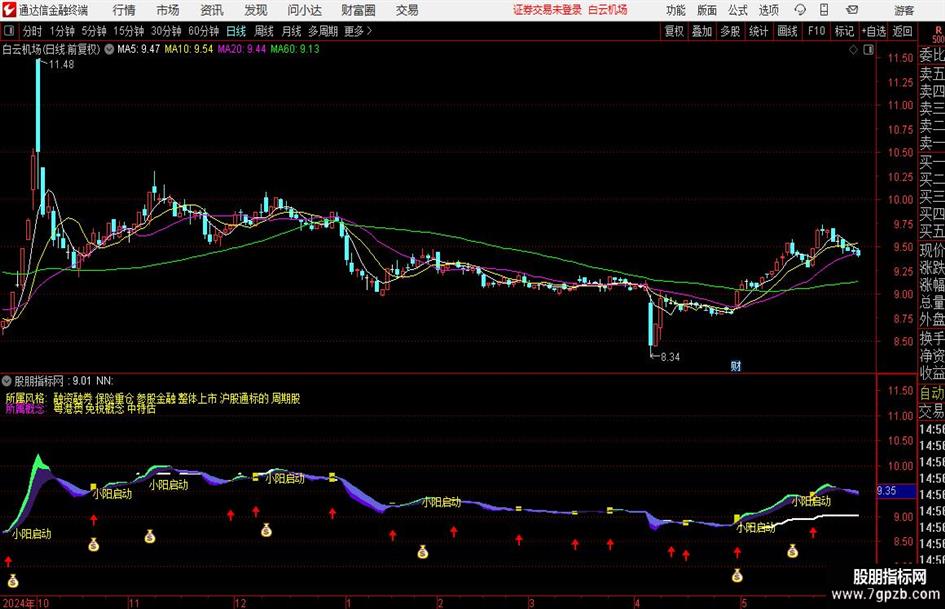The image size is (945, 609).
Task: Click the 统计 statistics button
Action: pos(758,31)
